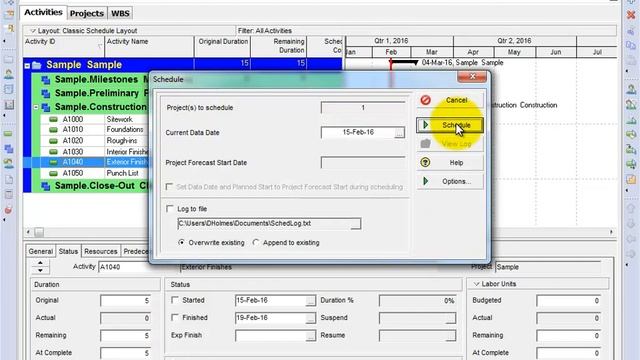Click the assign predecessors icon in right toolbar
The image size is (640, 360).
[x=631, y=149]
